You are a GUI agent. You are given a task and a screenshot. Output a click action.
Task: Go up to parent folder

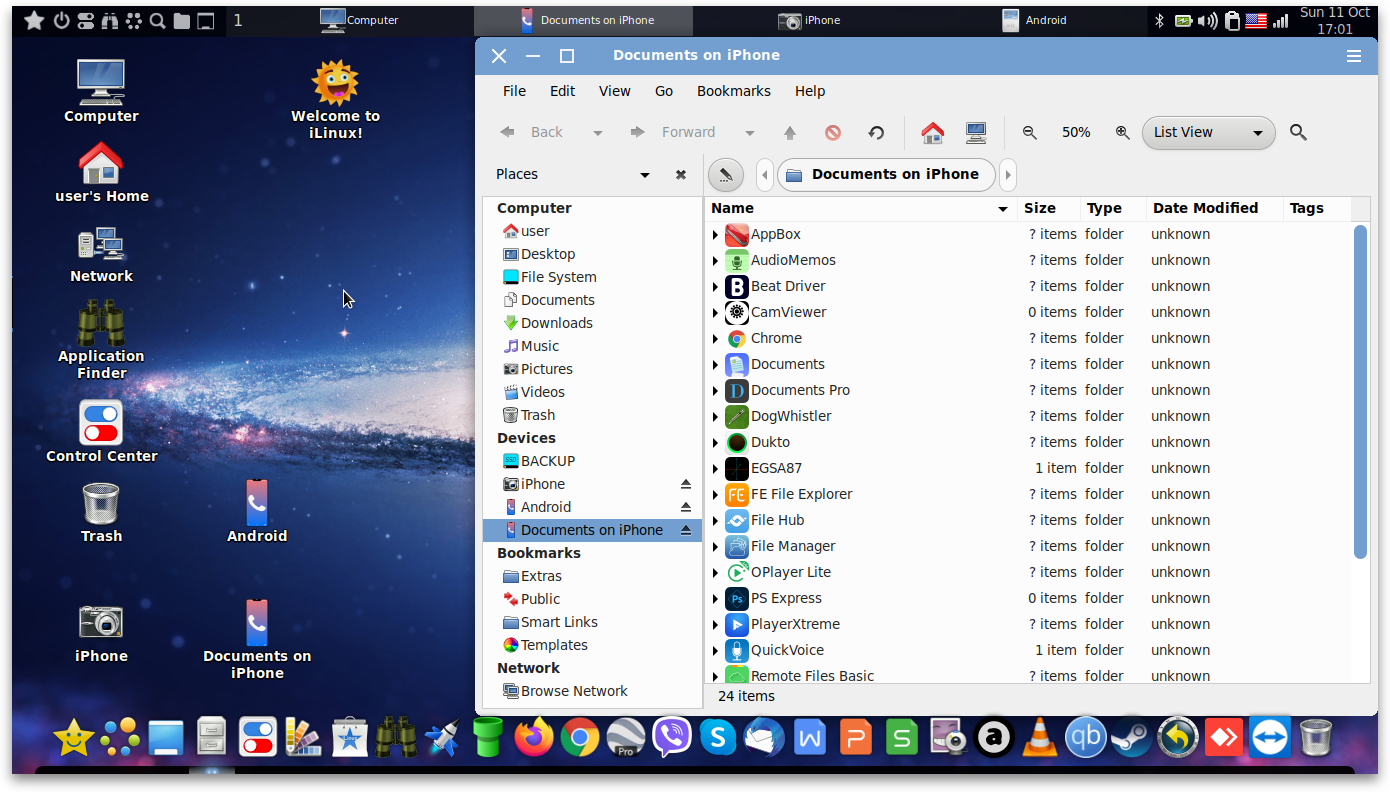(790, 132)
